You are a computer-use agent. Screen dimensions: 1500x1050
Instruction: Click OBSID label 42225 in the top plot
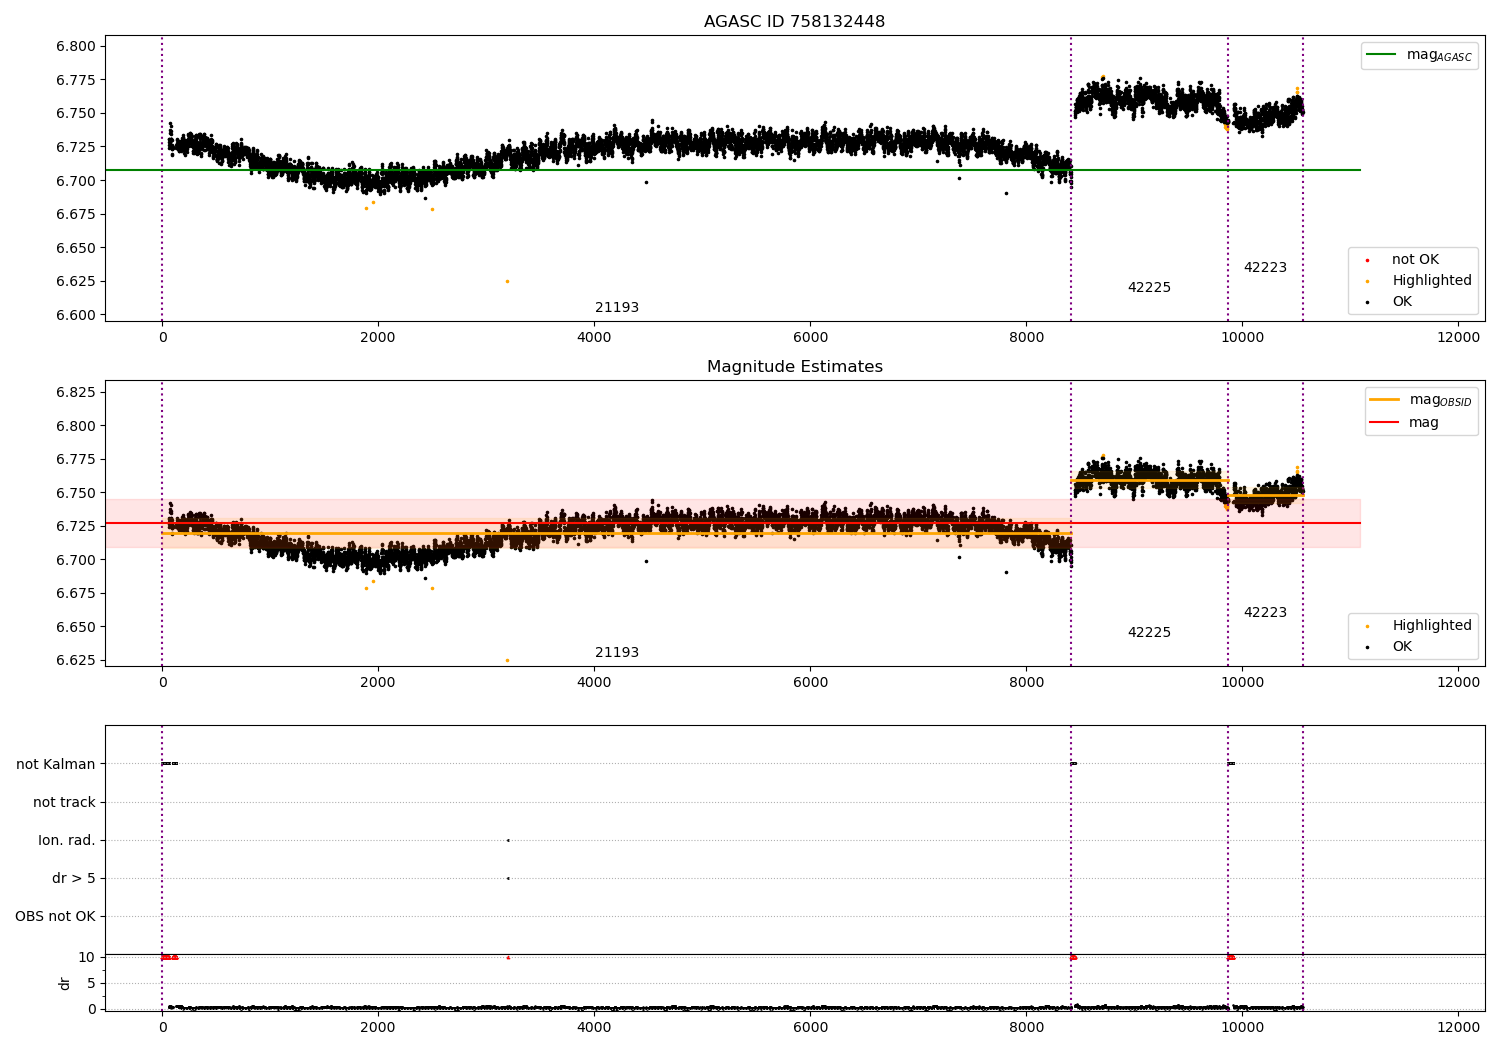pos(1149,288)
